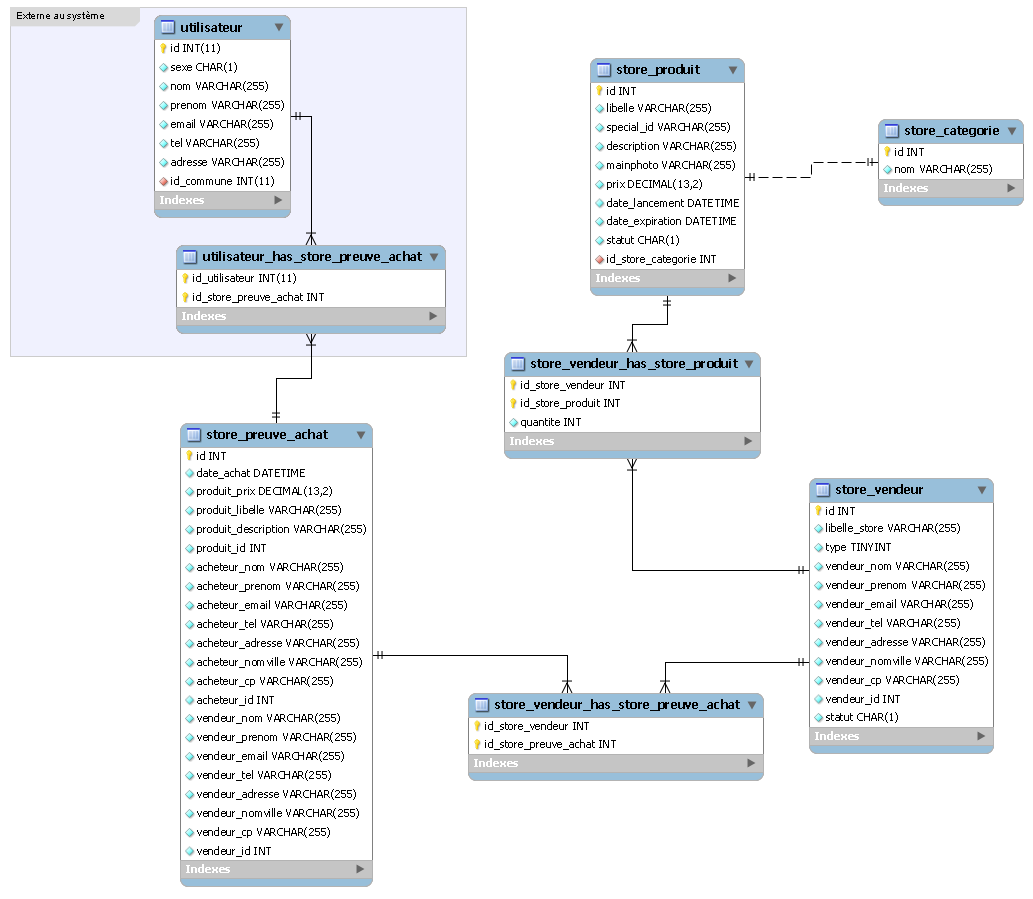Select id_store_preuve_achat INT in utilisateur_has table
The image size is (1033, 899).
311,297
